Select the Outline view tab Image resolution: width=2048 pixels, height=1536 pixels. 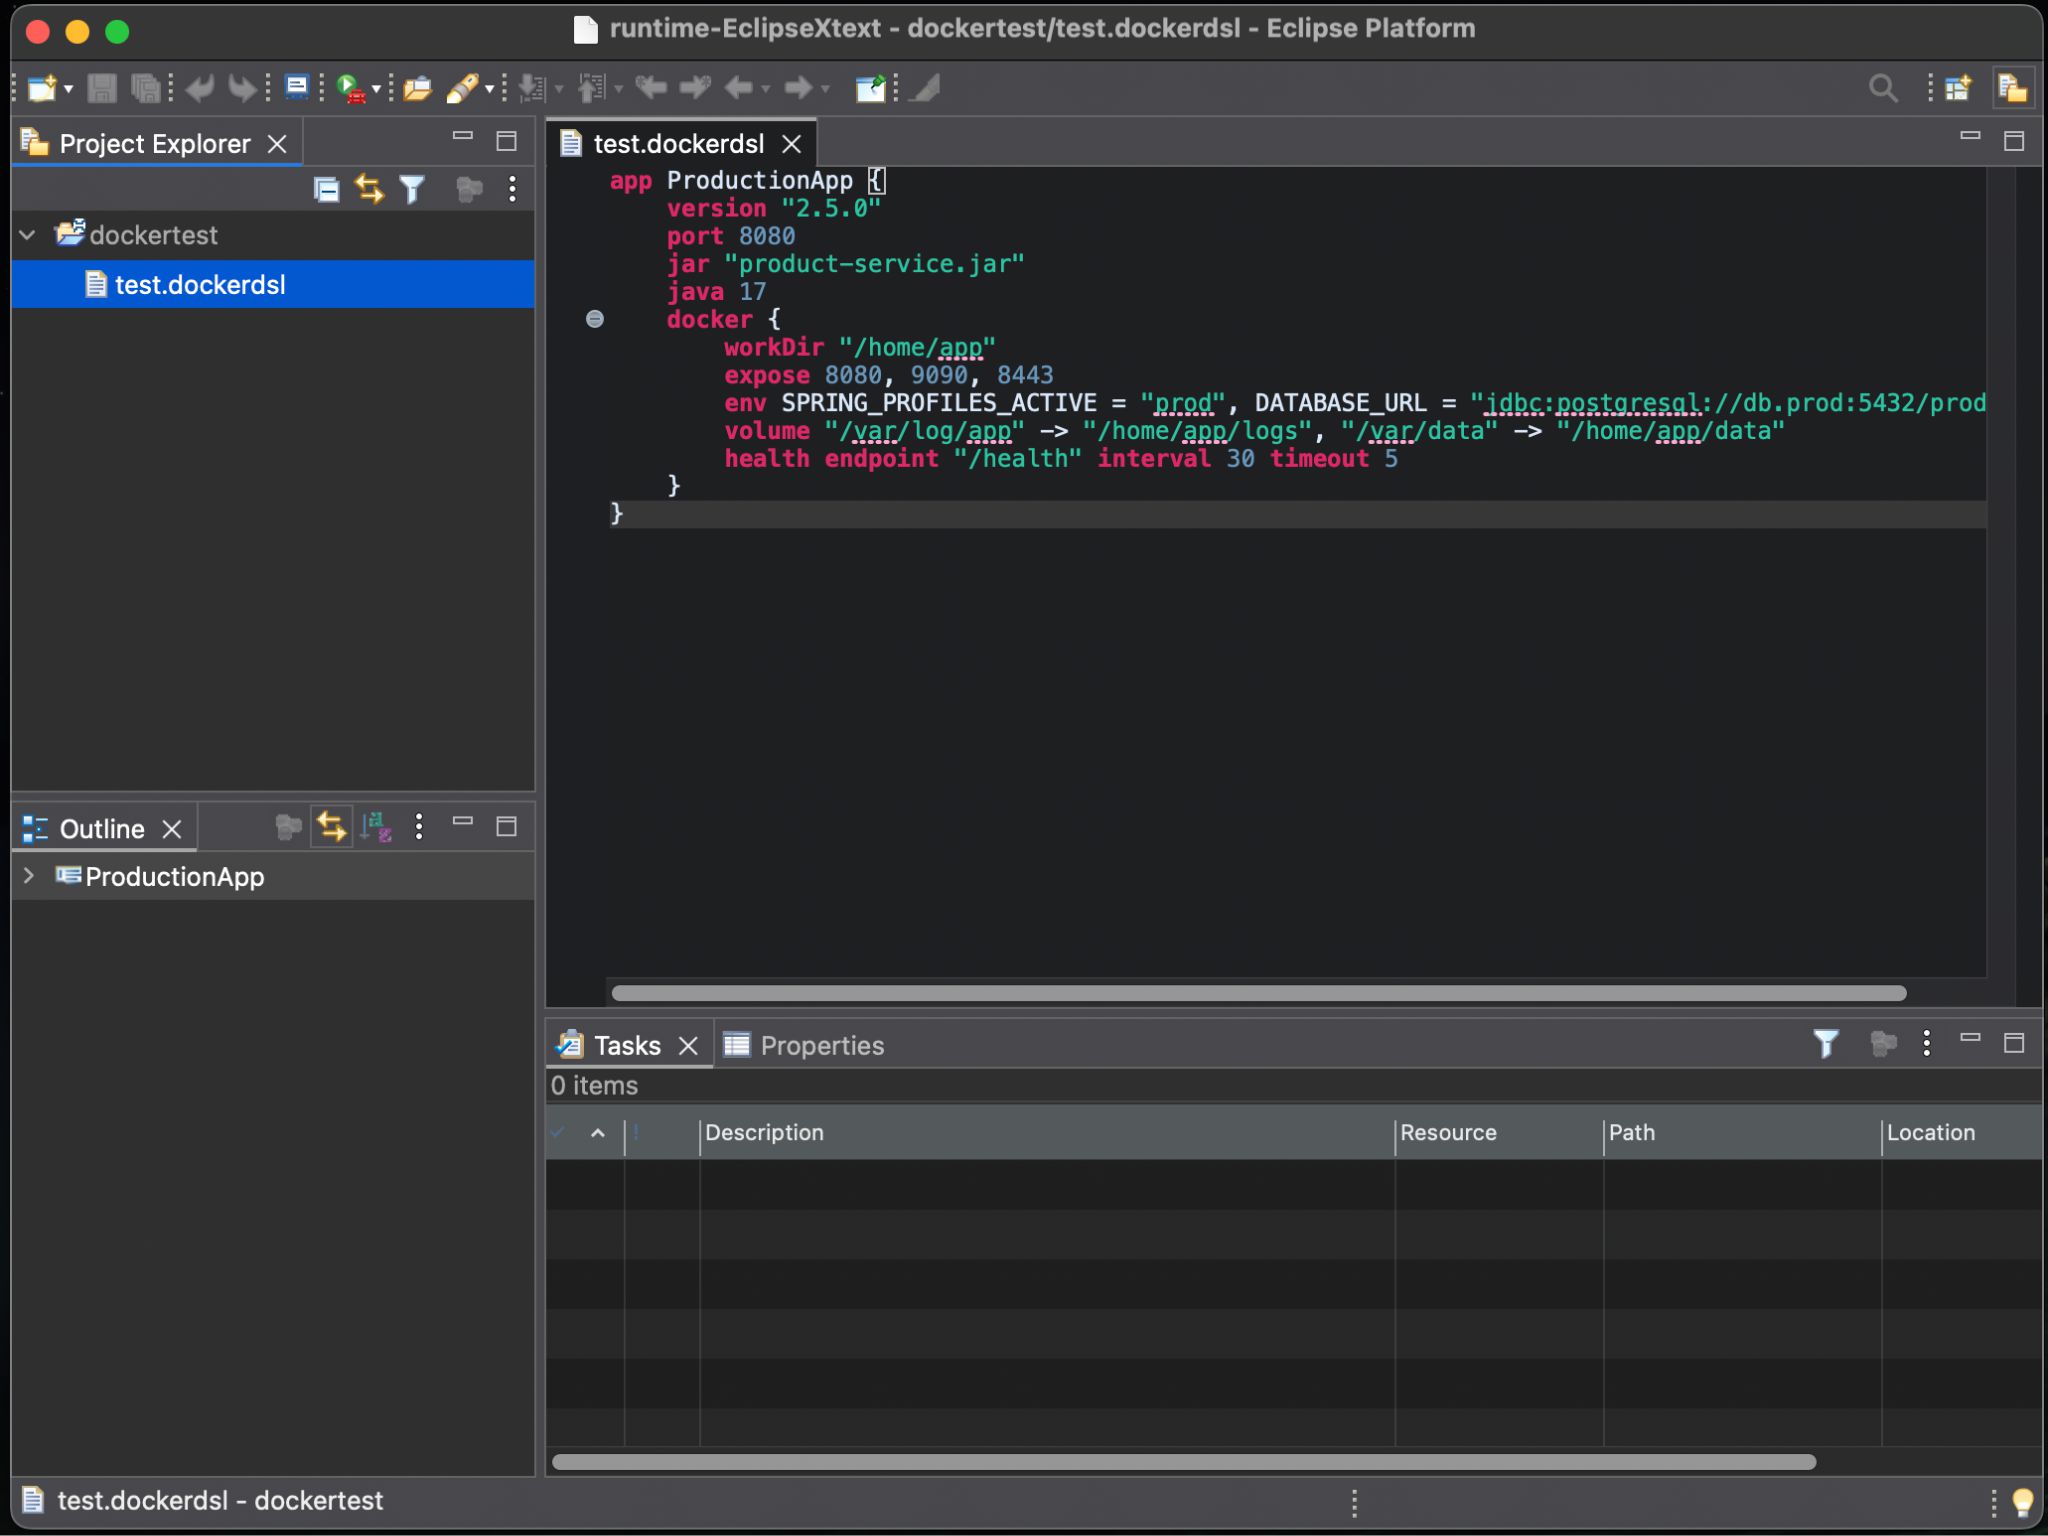[x=101, y=829]
